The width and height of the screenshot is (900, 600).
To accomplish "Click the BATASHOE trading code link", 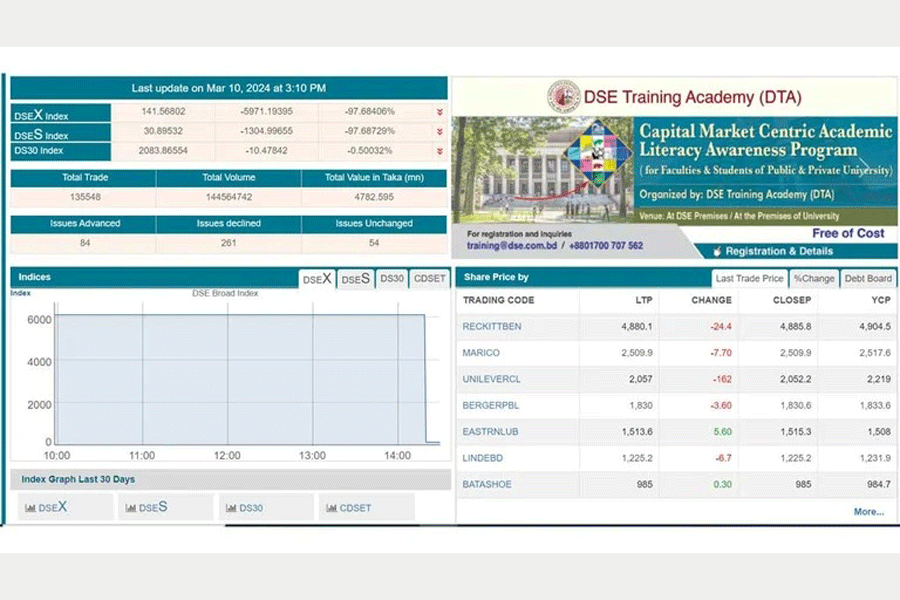I will point(488,484).
